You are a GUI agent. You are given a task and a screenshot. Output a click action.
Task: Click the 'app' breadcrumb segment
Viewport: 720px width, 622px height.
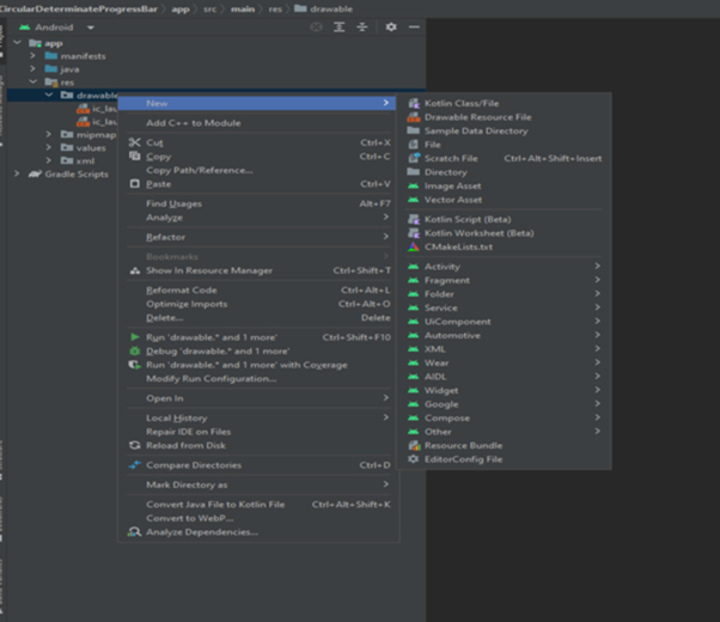pos(180,9)
